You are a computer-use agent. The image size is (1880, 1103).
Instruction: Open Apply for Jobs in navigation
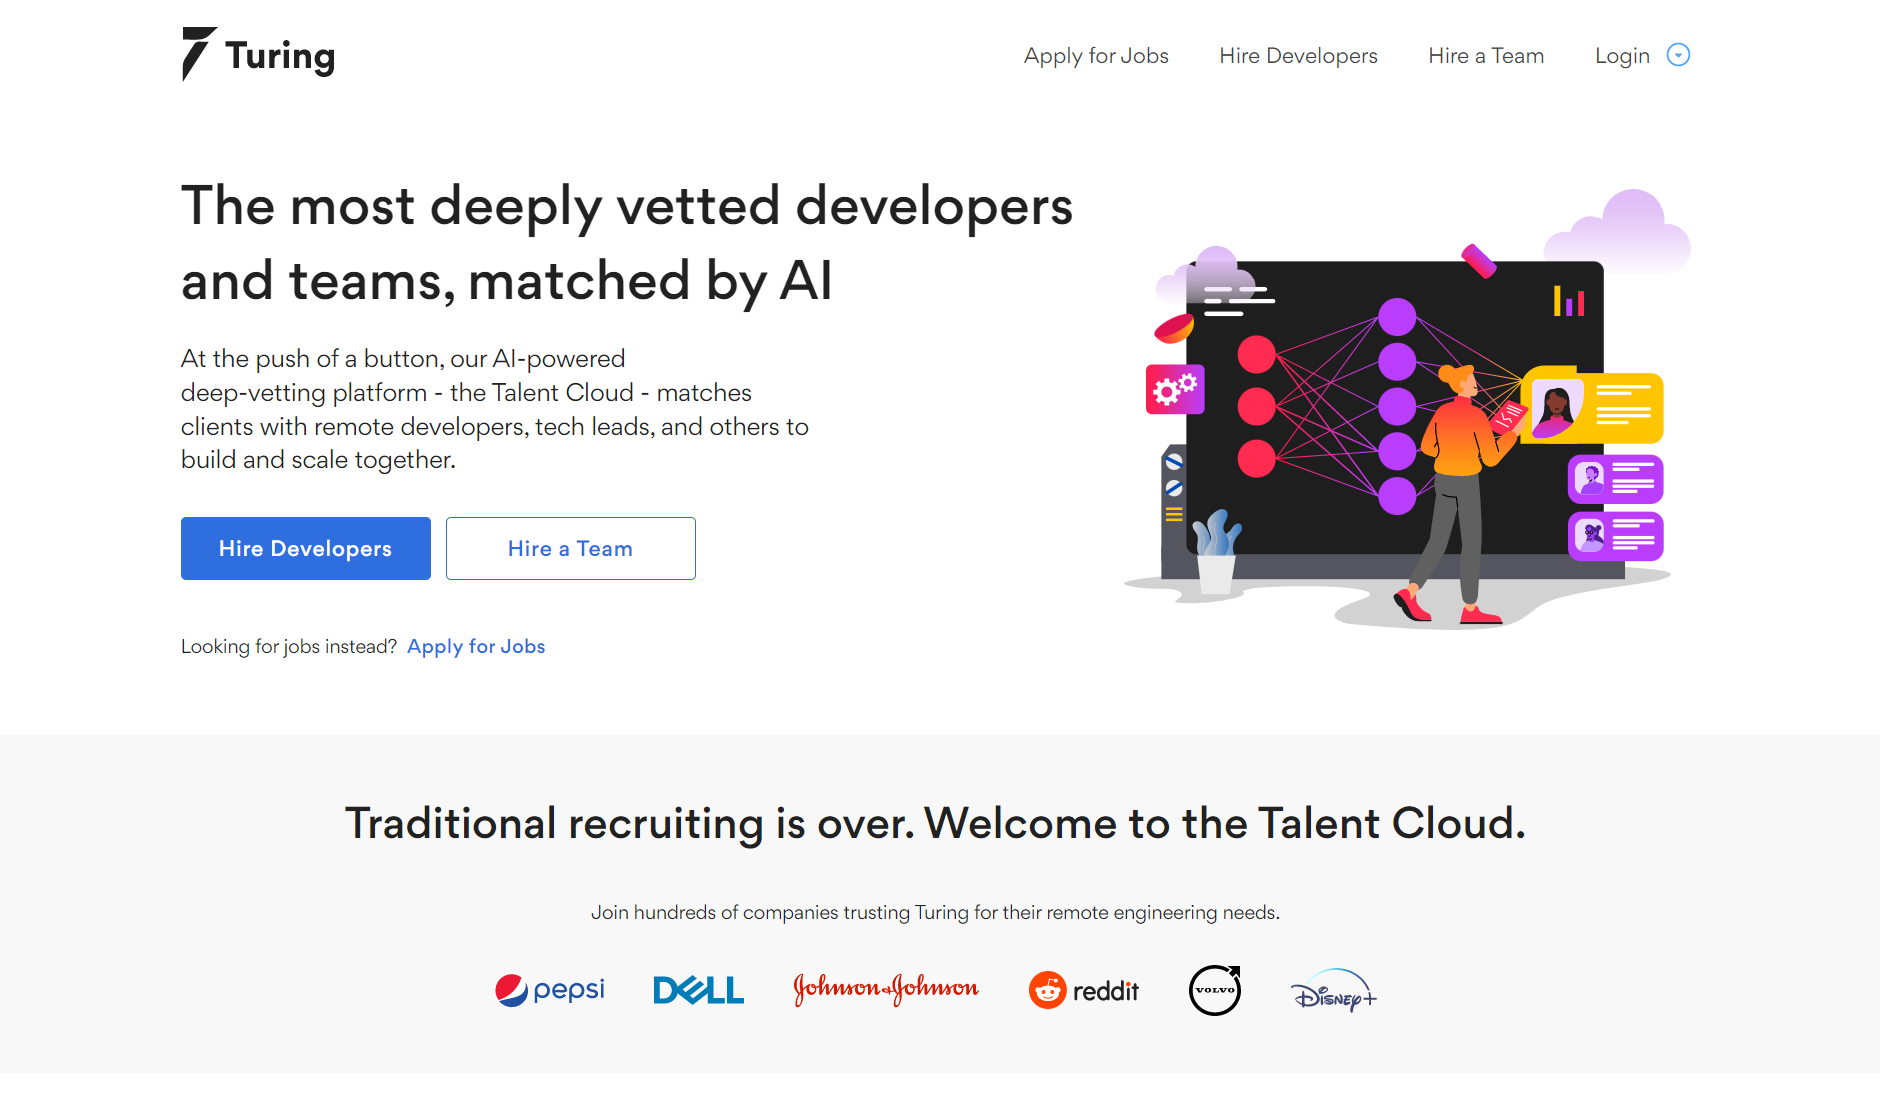(x=1096, y=56)
